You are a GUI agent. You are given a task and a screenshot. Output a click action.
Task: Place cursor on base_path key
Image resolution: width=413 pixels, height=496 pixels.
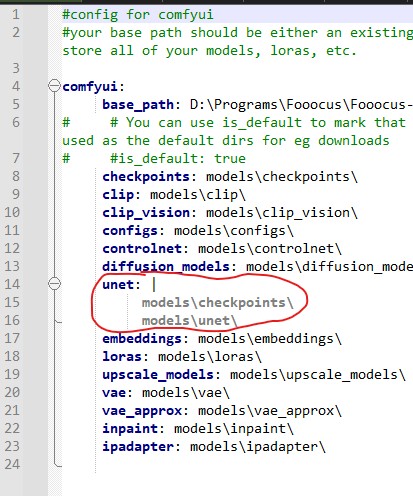coord(138,105)
